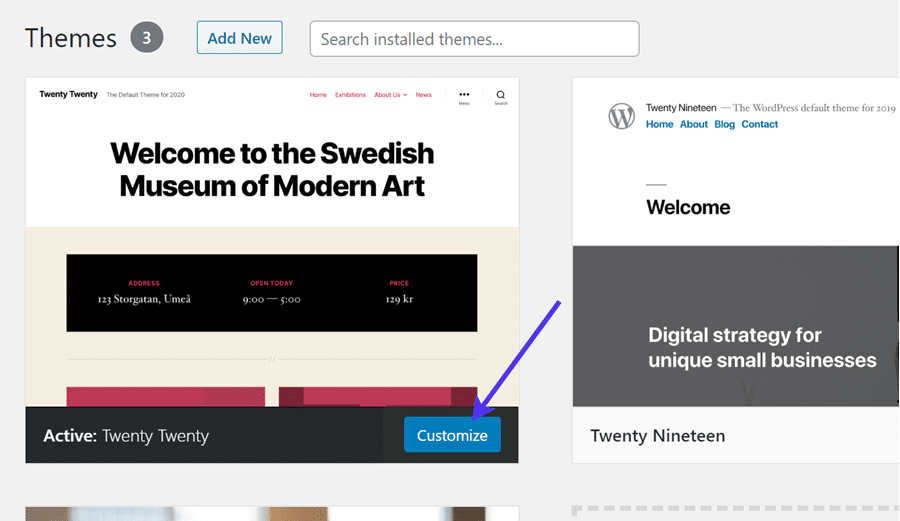Screen dimensions: 900x521
Task: Click the magnifier Search icon in Twenty Twenty preview
Action: click(501, 96)
